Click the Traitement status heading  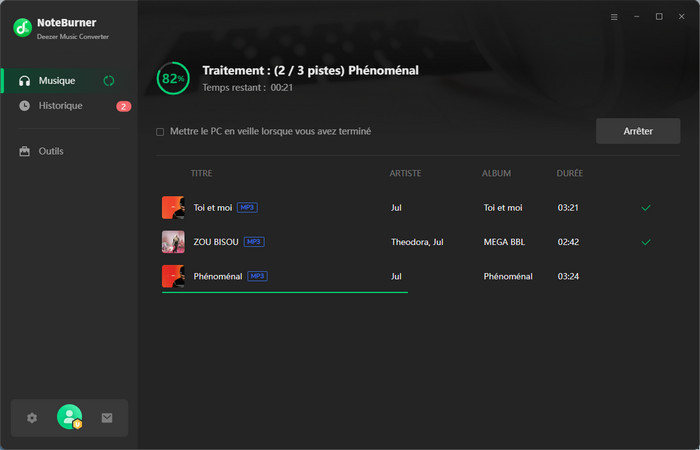311,71
